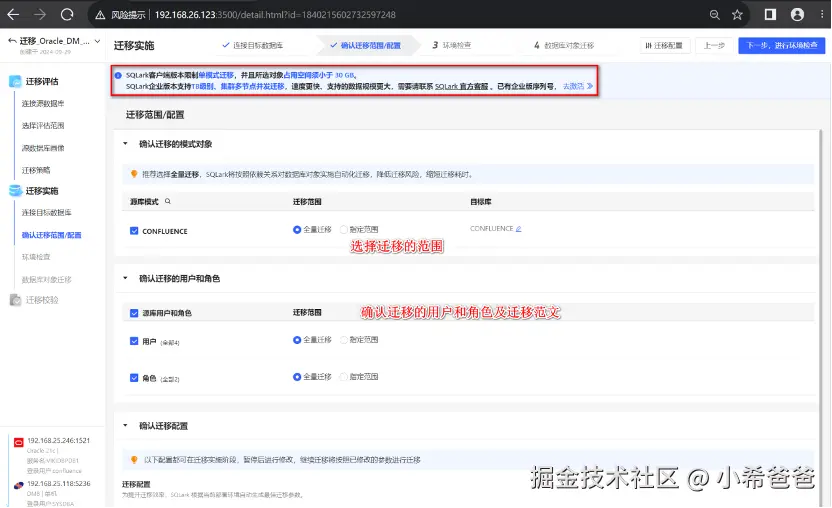
Task: Click the DM8 target connection icon
Action: point(19,485)
